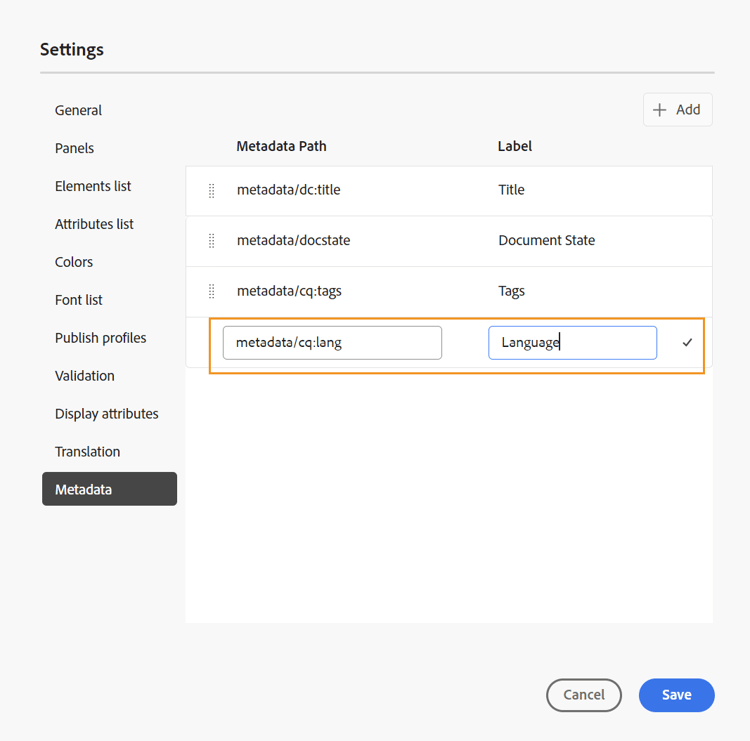Click the drag handle for metadata/dc:title row
The width and height of the screenshot is (750, 741).
pos(211,191)
